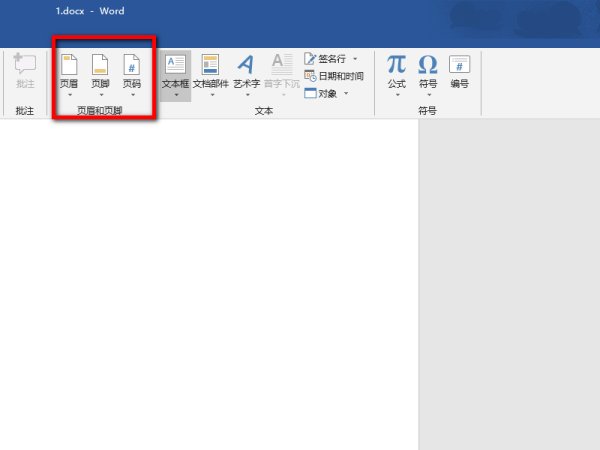
Task: Add page numbers with the 页码 icon
Action: pyautogui.click(x=132, y=64)
